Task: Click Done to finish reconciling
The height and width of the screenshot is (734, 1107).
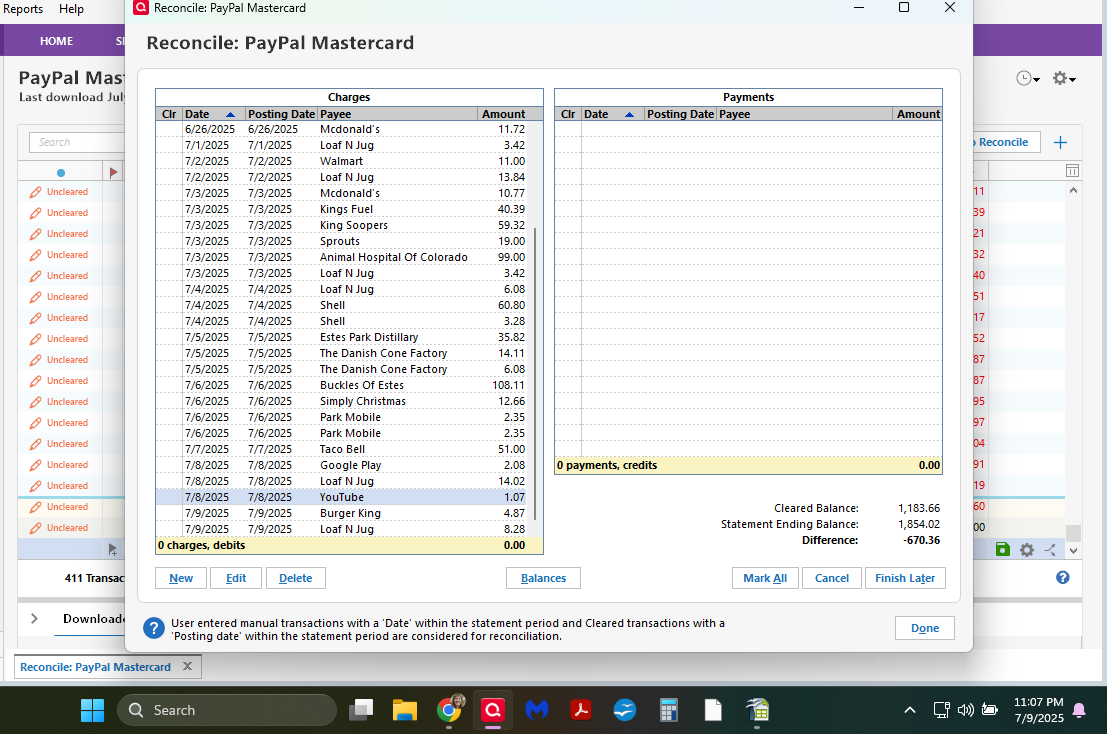Action: 925,627
